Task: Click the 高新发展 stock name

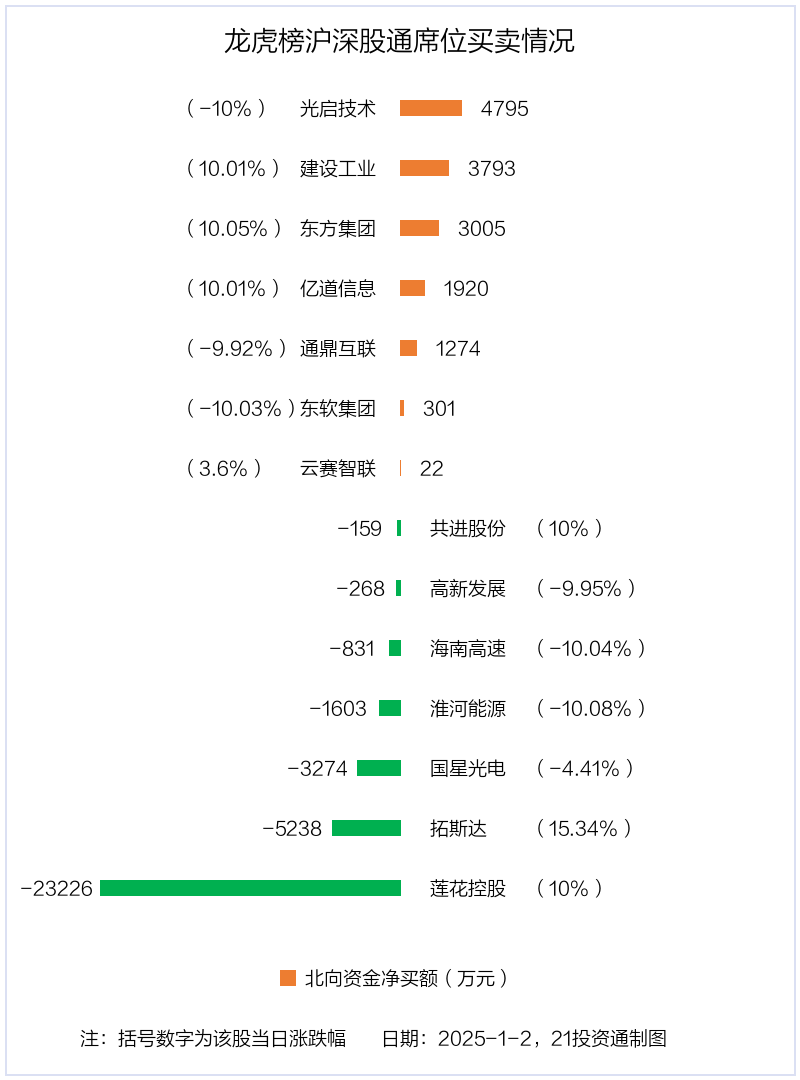Action: [468, 589]
